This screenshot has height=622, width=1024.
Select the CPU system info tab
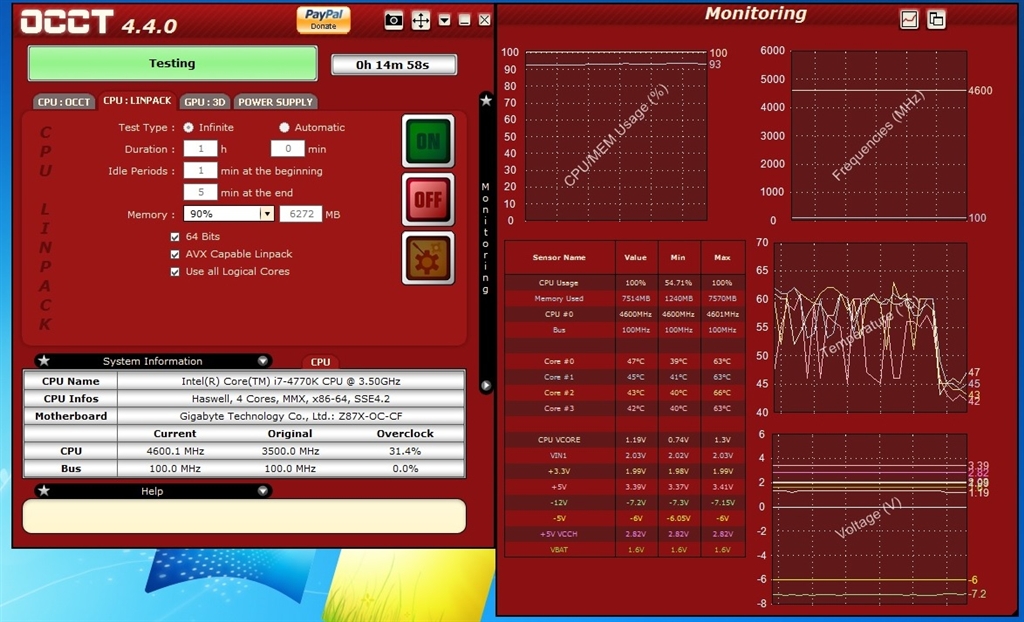coord(320,362)
